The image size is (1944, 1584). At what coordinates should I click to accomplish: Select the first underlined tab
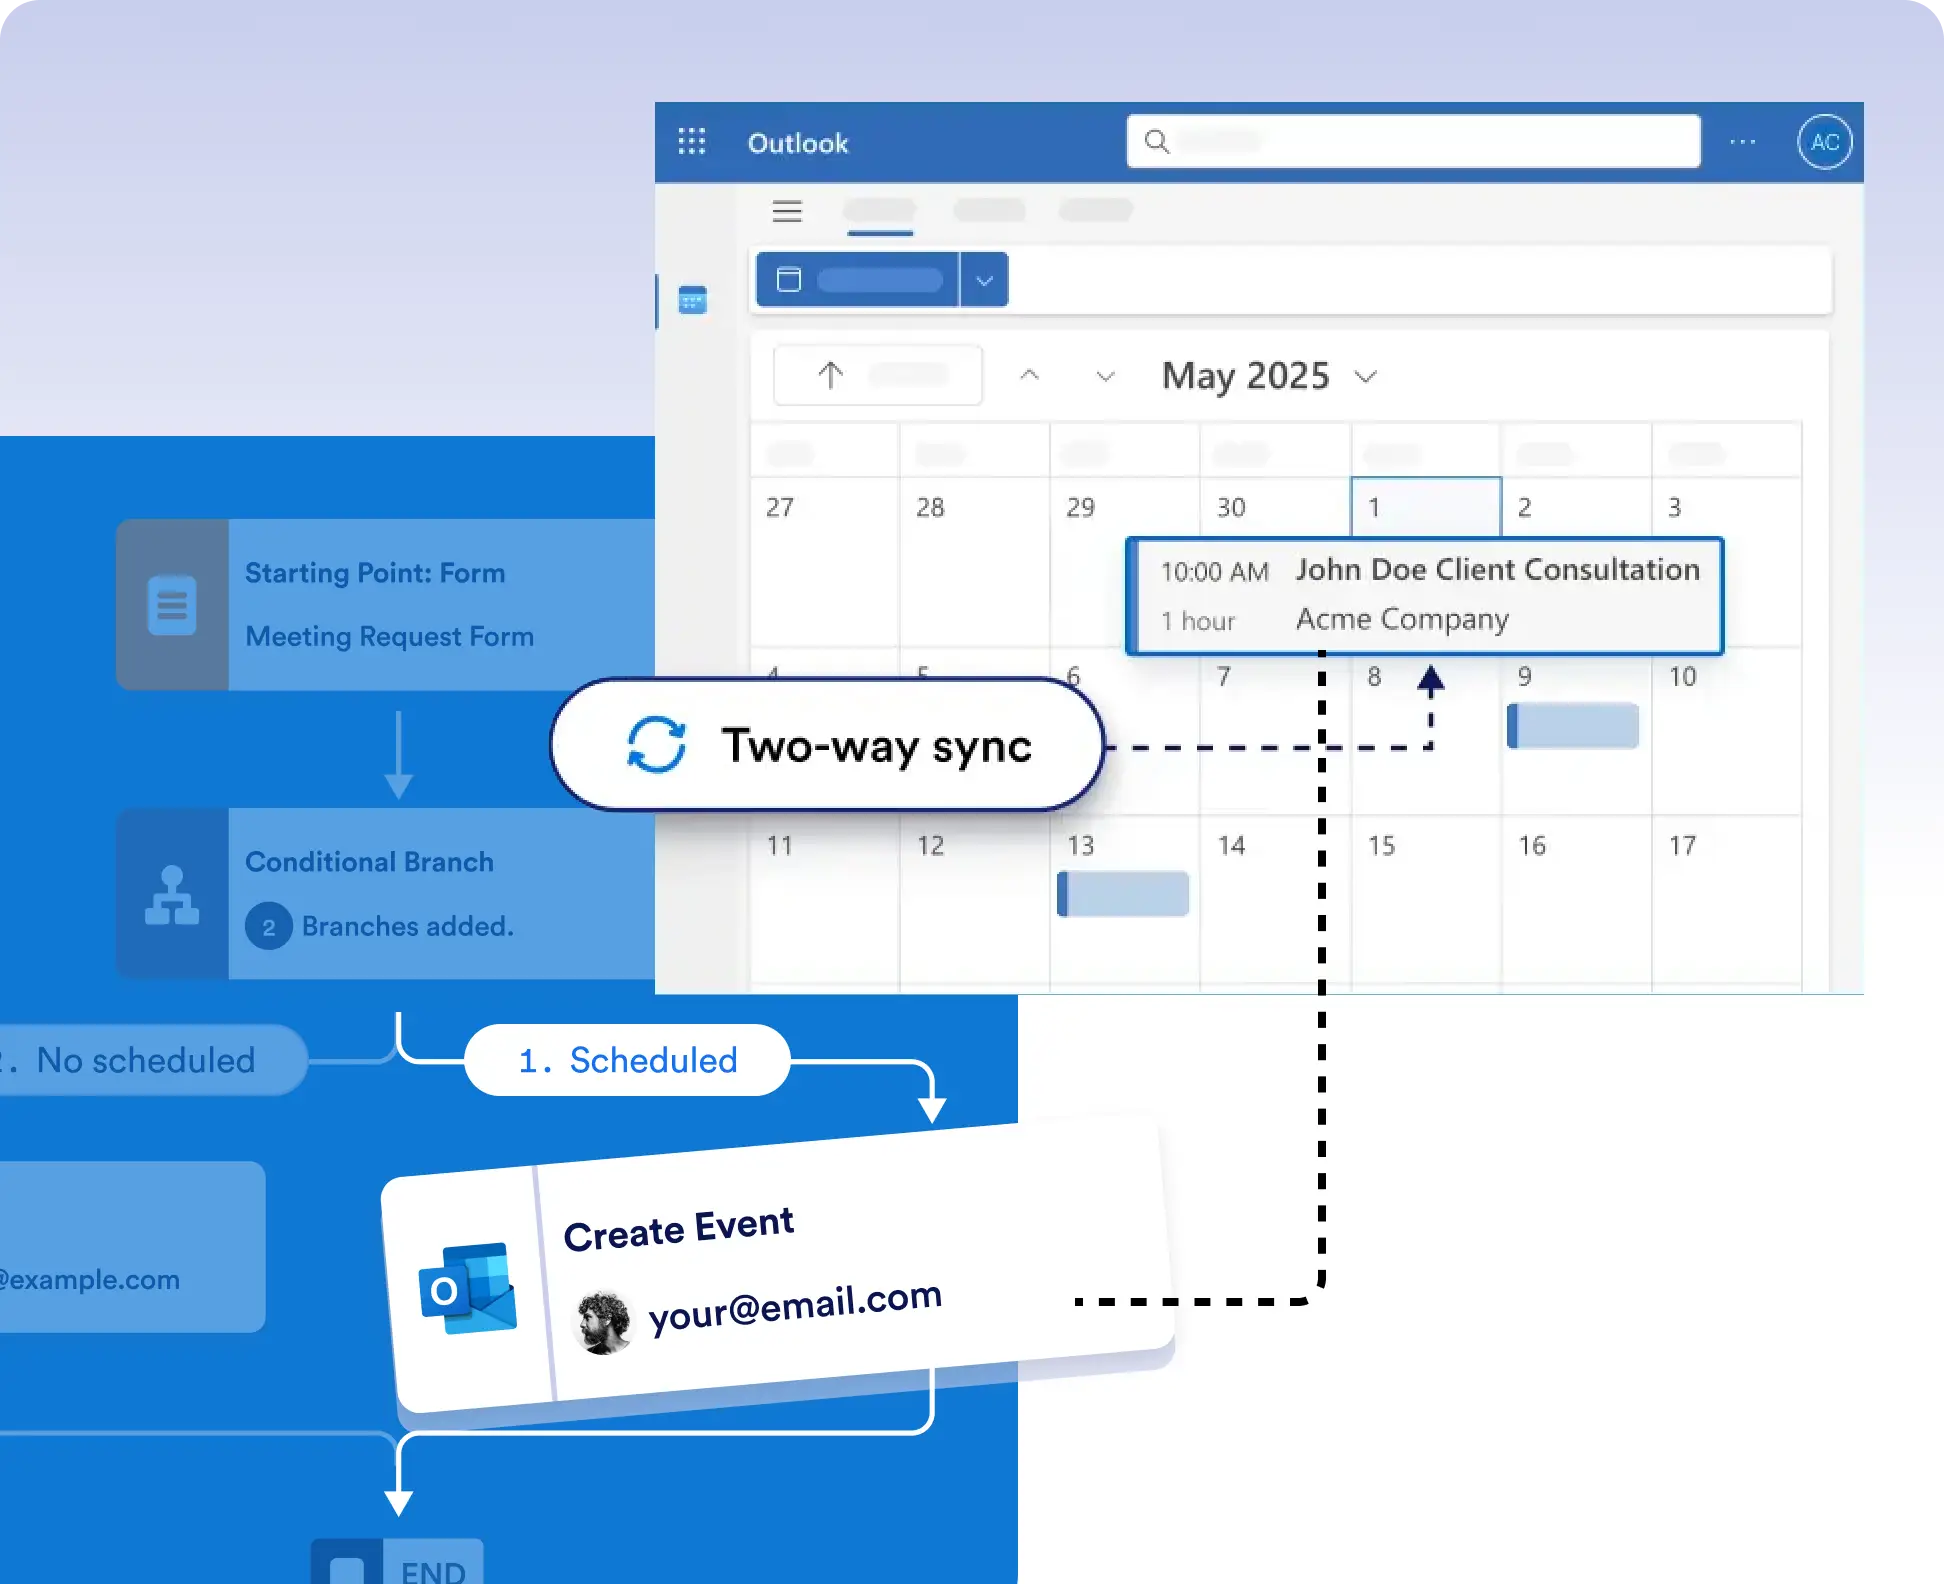coord(880,212)
